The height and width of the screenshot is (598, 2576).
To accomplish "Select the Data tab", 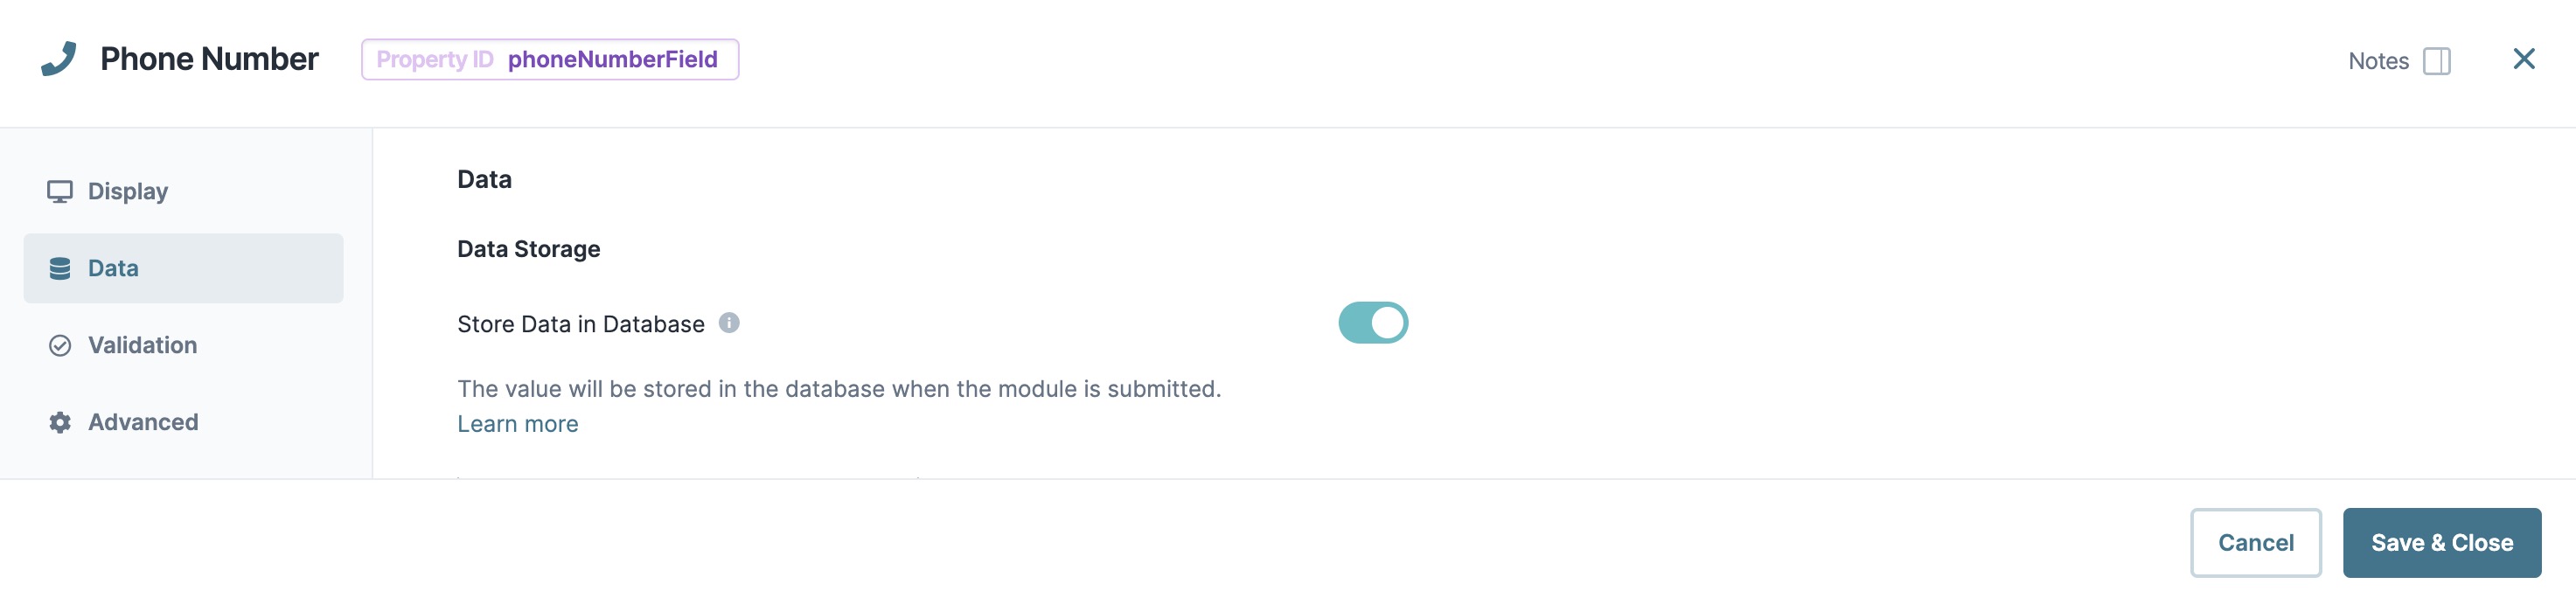I will [x=183, y=268].
